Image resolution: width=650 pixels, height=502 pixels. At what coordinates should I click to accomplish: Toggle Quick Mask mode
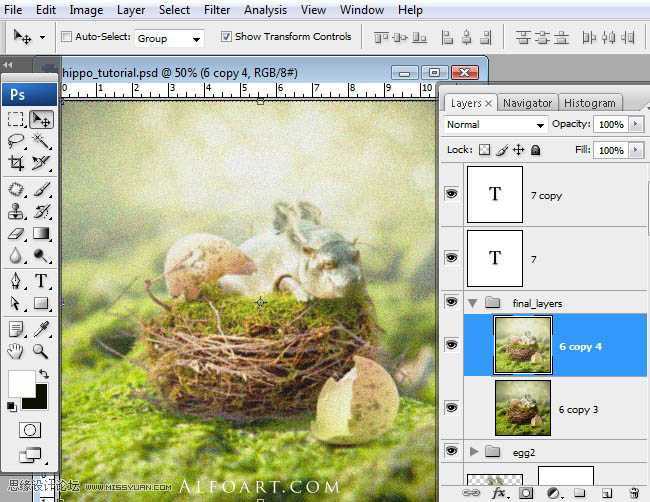(x=30, y=430)
